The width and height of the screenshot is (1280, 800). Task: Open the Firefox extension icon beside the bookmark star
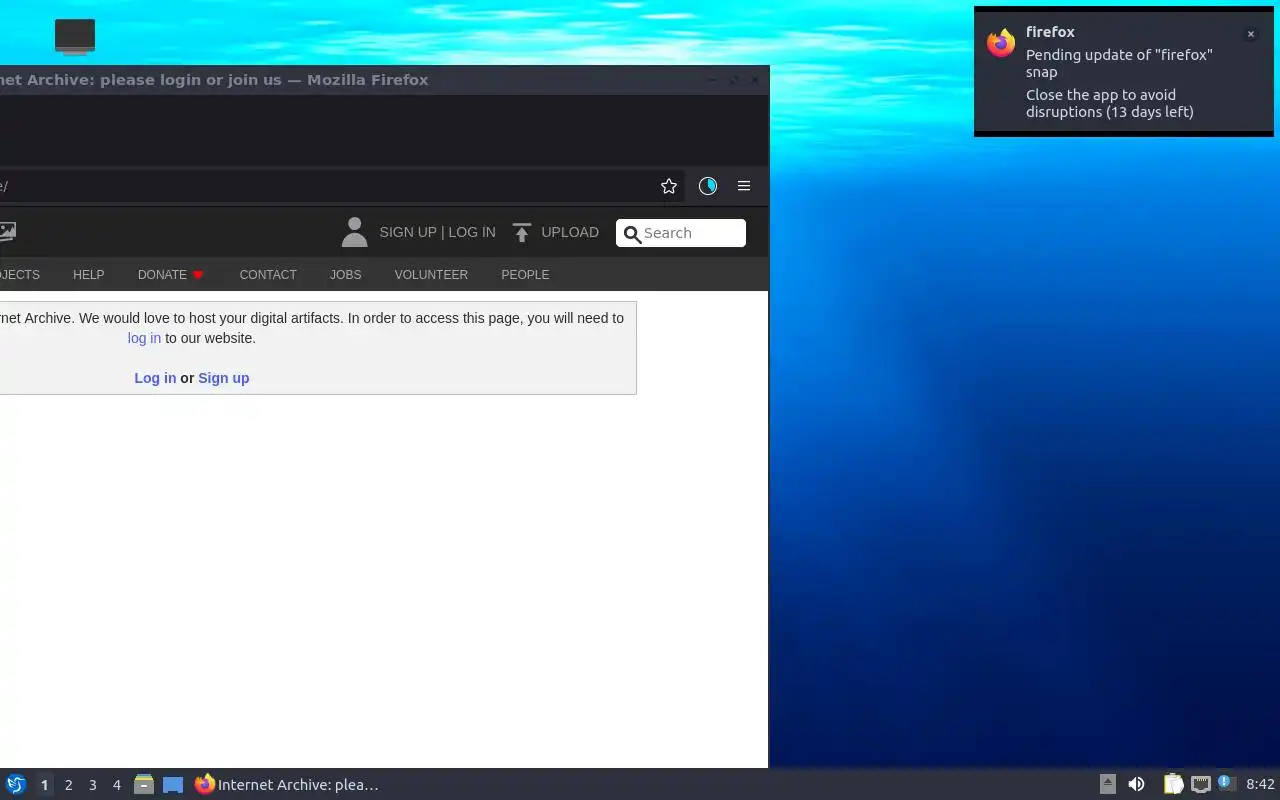pos(708,186)
